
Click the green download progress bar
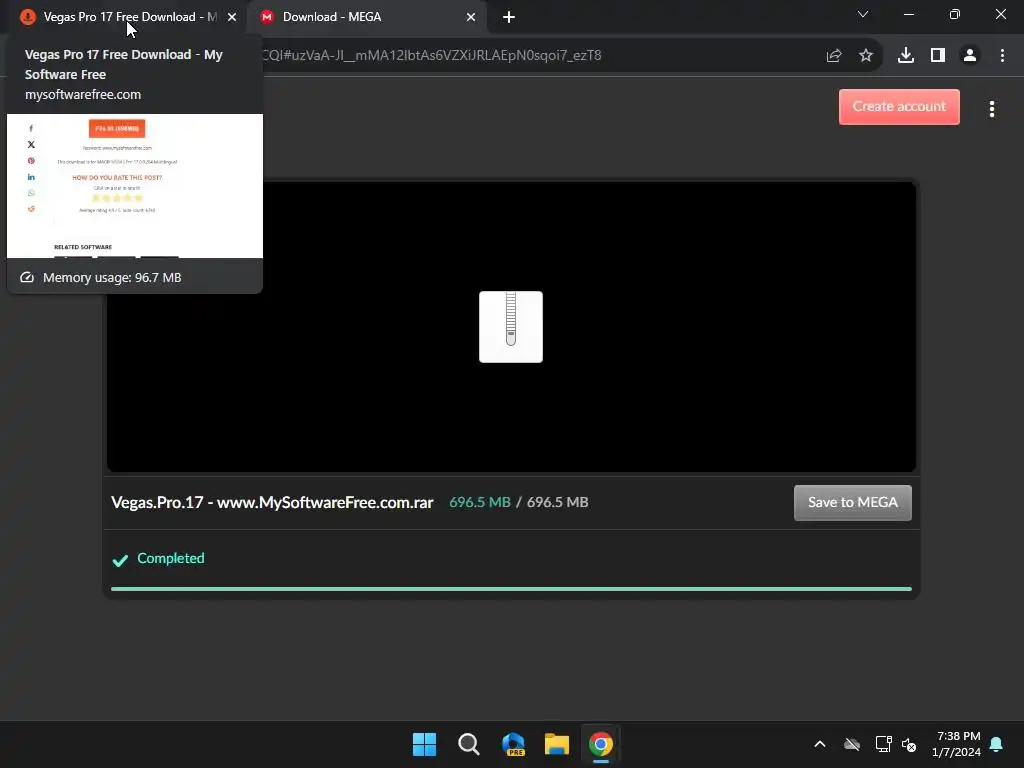(511, 589)
